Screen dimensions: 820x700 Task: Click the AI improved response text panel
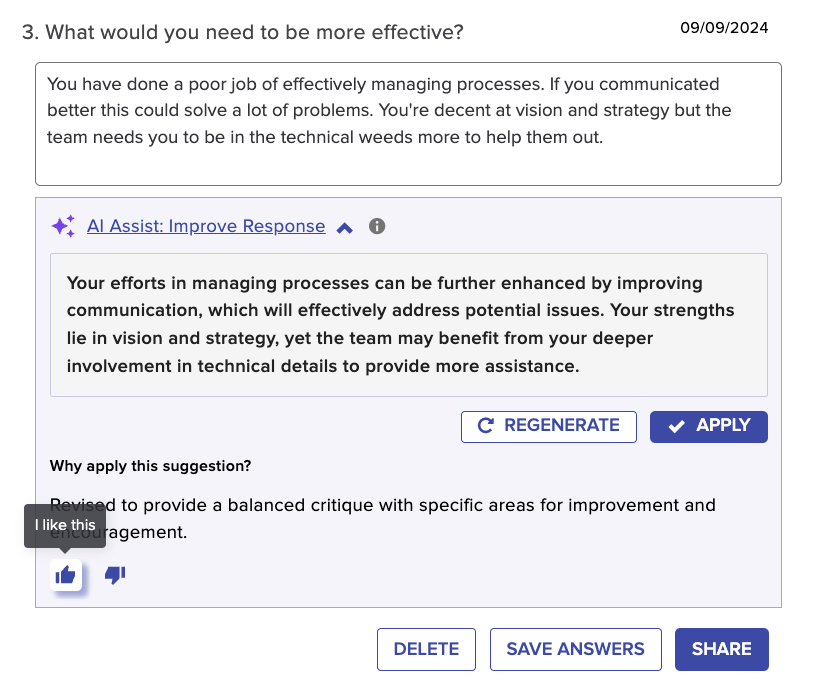point(409,325)
